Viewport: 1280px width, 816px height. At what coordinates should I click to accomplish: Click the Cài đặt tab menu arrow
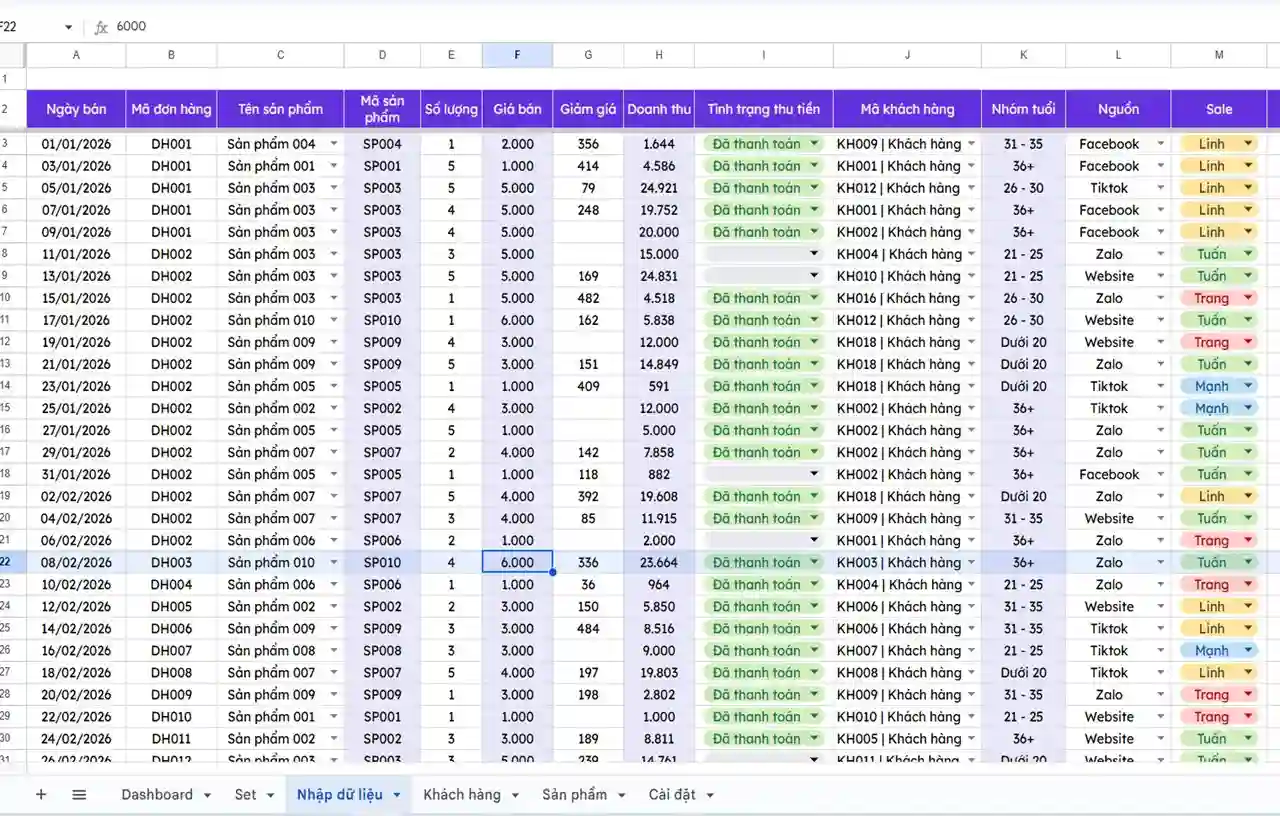[x=710, y=796]
